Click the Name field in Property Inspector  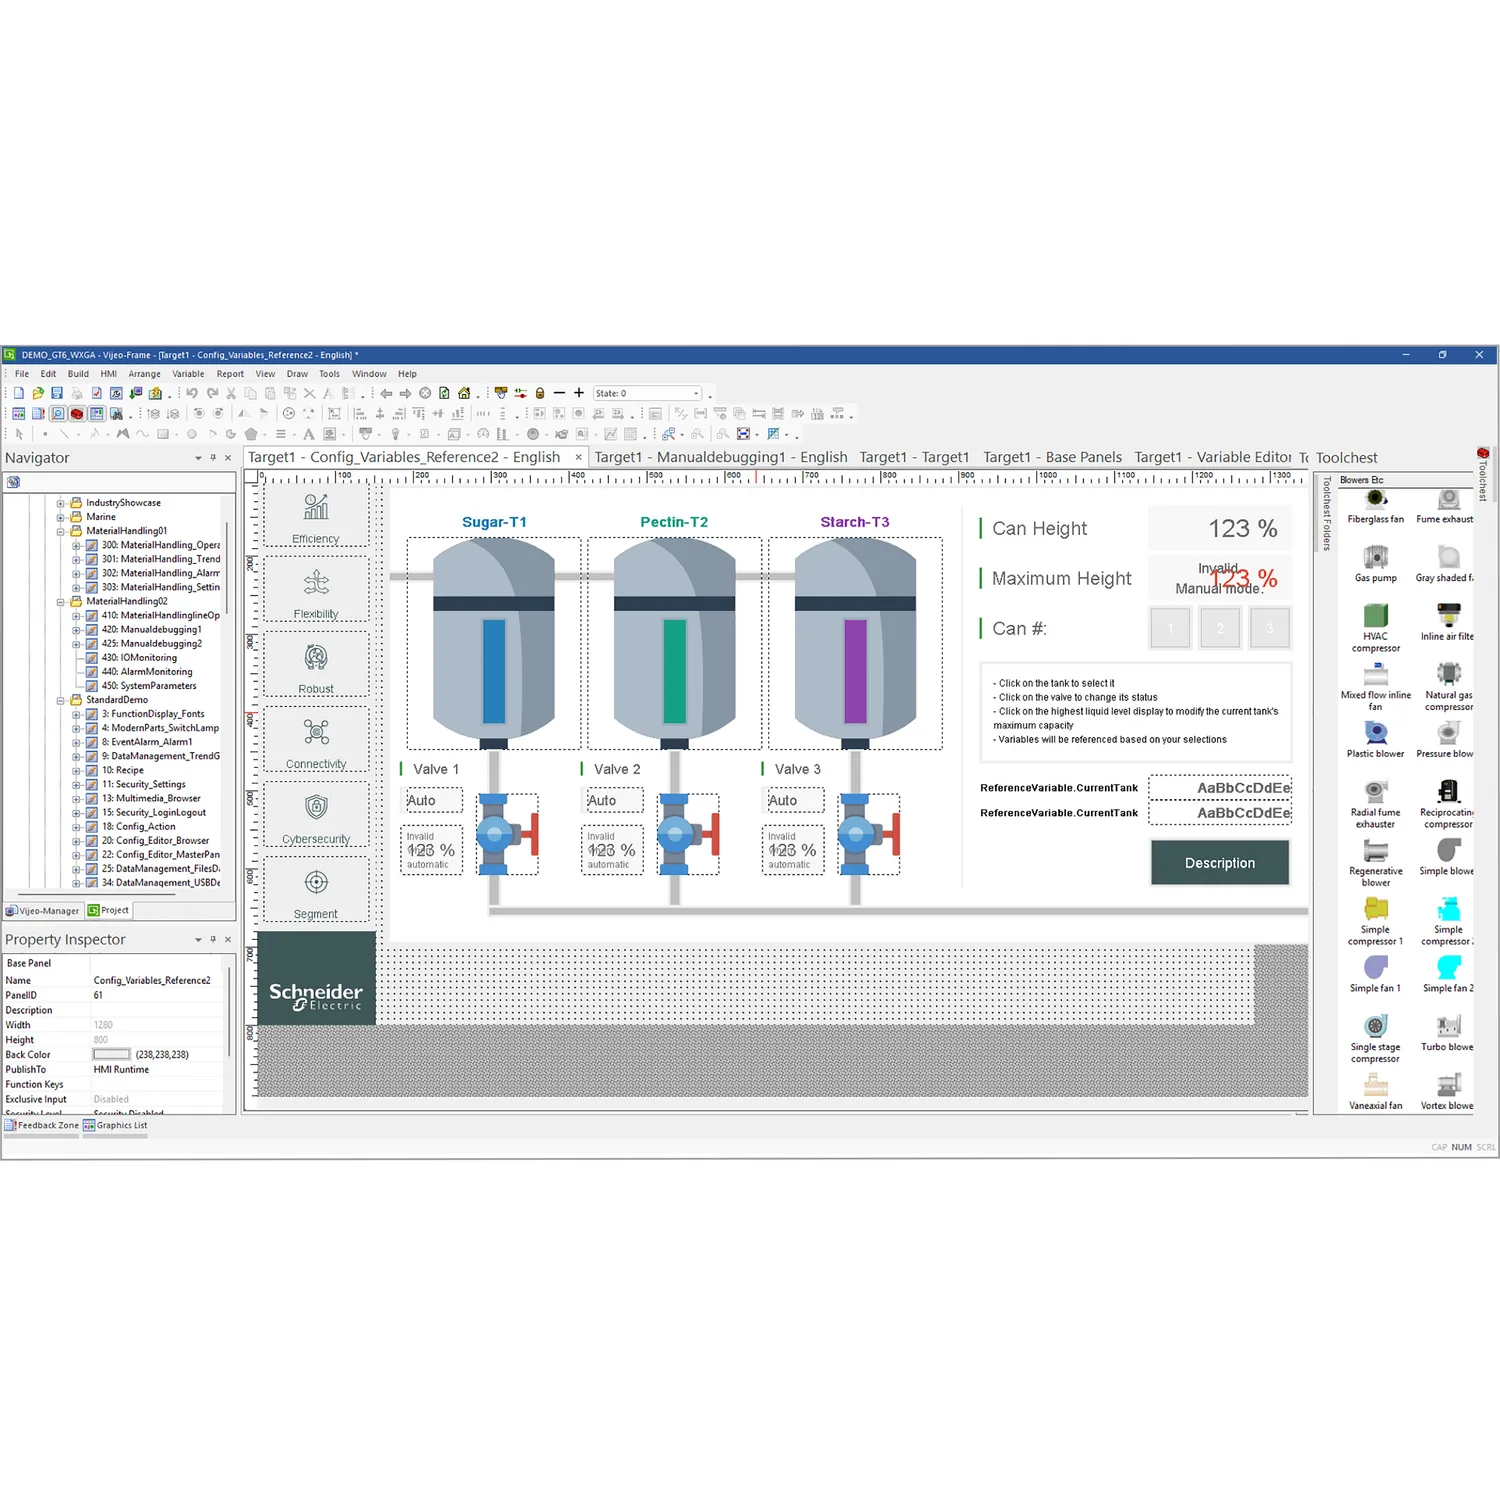pyautogui.click(x=157, y=980)
